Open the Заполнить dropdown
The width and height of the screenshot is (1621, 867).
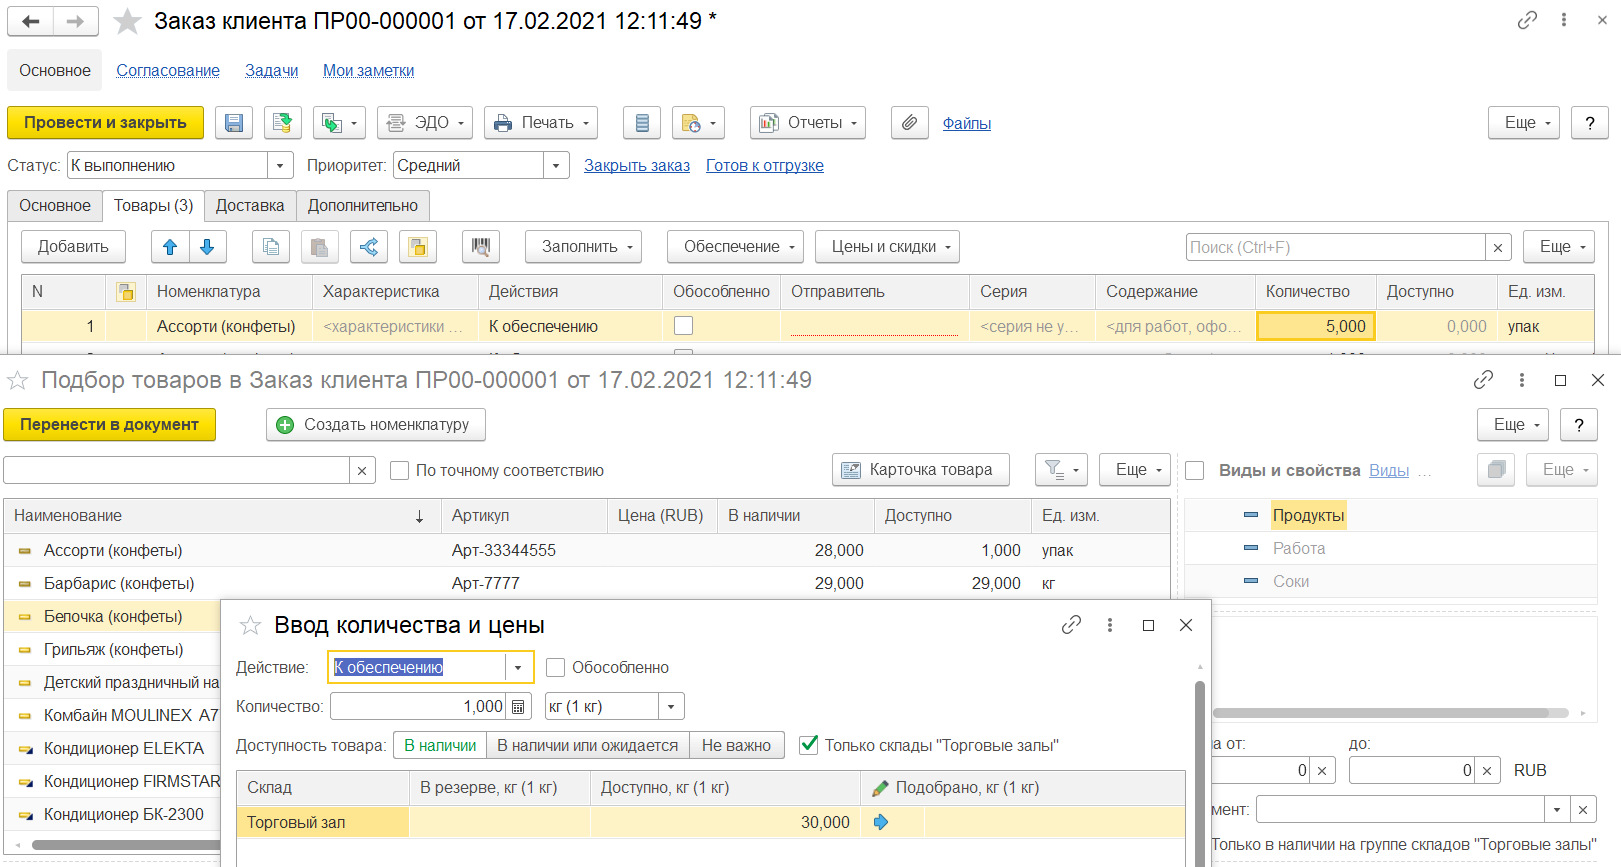pos(583,247)
